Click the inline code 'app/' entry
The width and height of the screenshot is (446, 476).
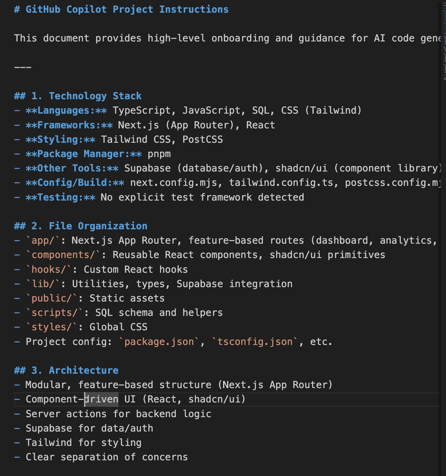43,240
